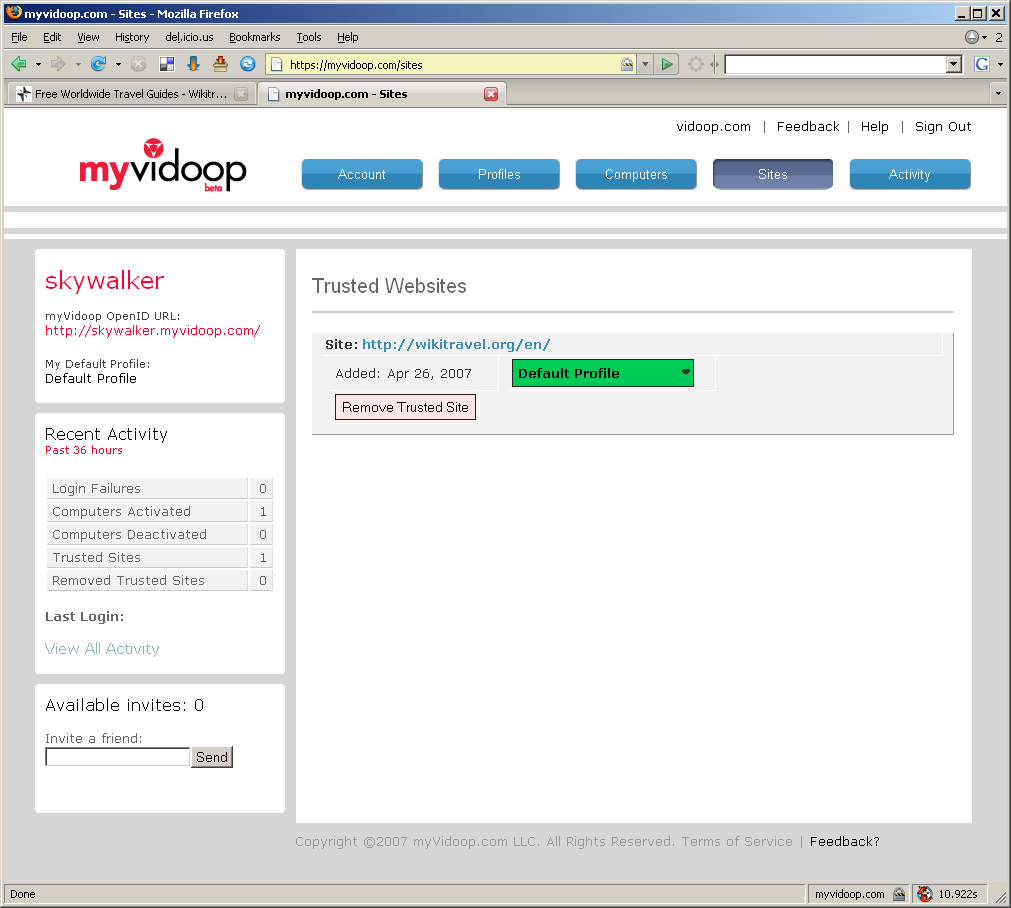Open the Forward button history dropdown arrow
Image resolution: width=1011 pixels, height=908 pixels.
click(x=78, y=64)
